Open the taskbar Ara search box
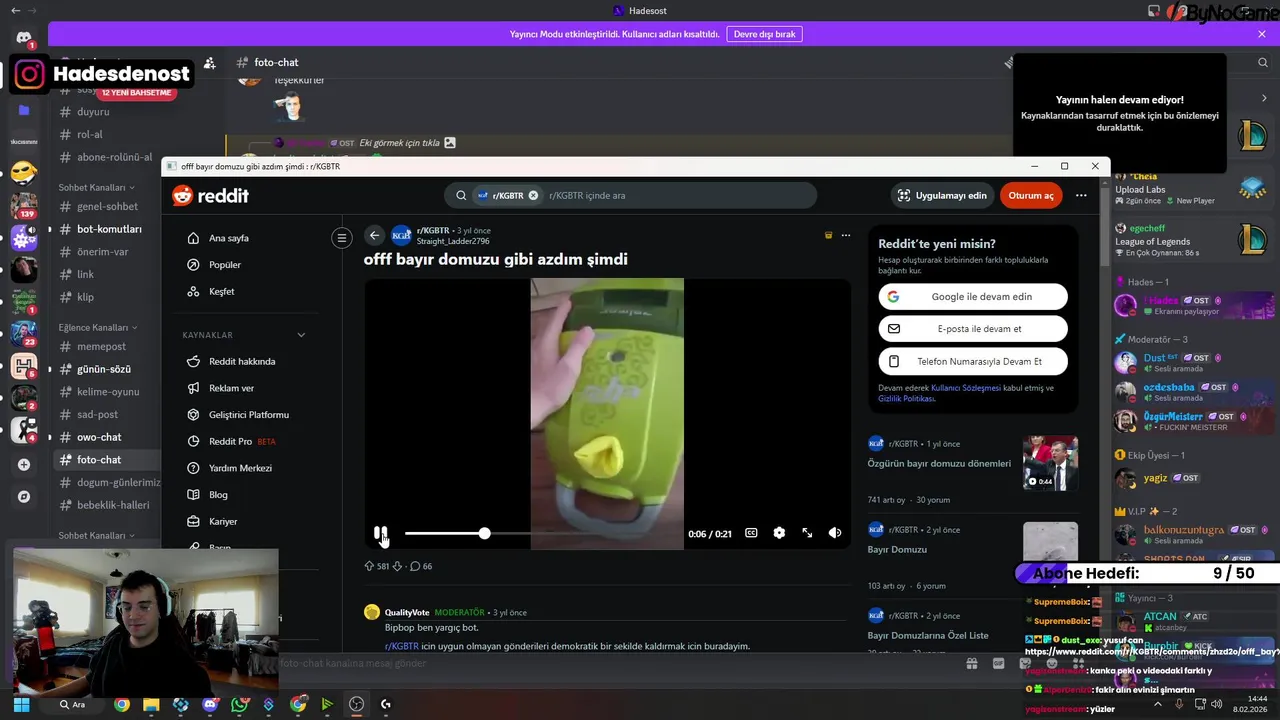Screen dimensions: 1280x720 pos(73,704)
